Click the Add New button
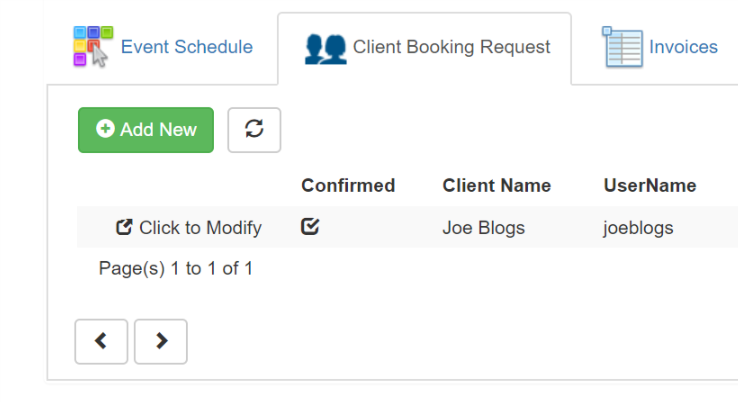This screenshot has height=402, width=738. click(x=146, y=130)
